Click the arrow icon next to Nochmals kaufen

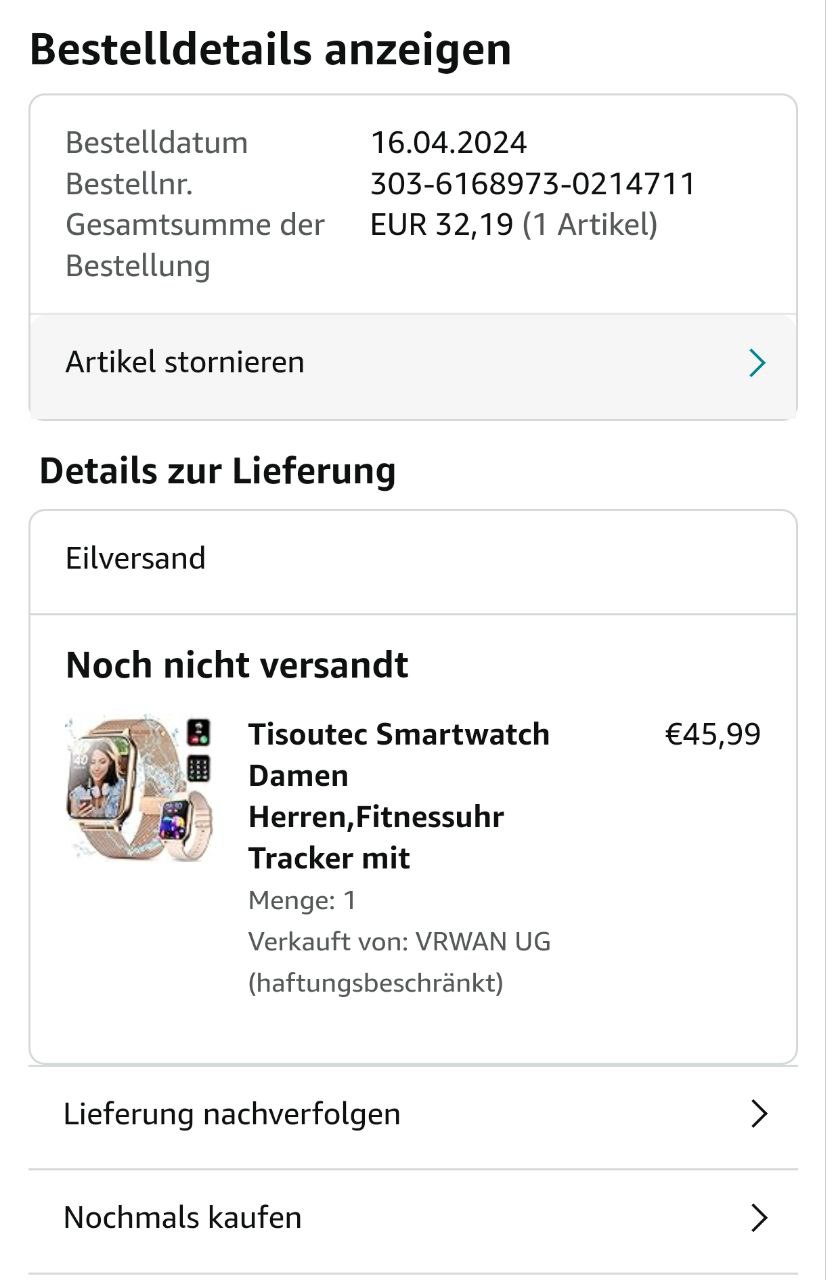[x=759, y=1218]
